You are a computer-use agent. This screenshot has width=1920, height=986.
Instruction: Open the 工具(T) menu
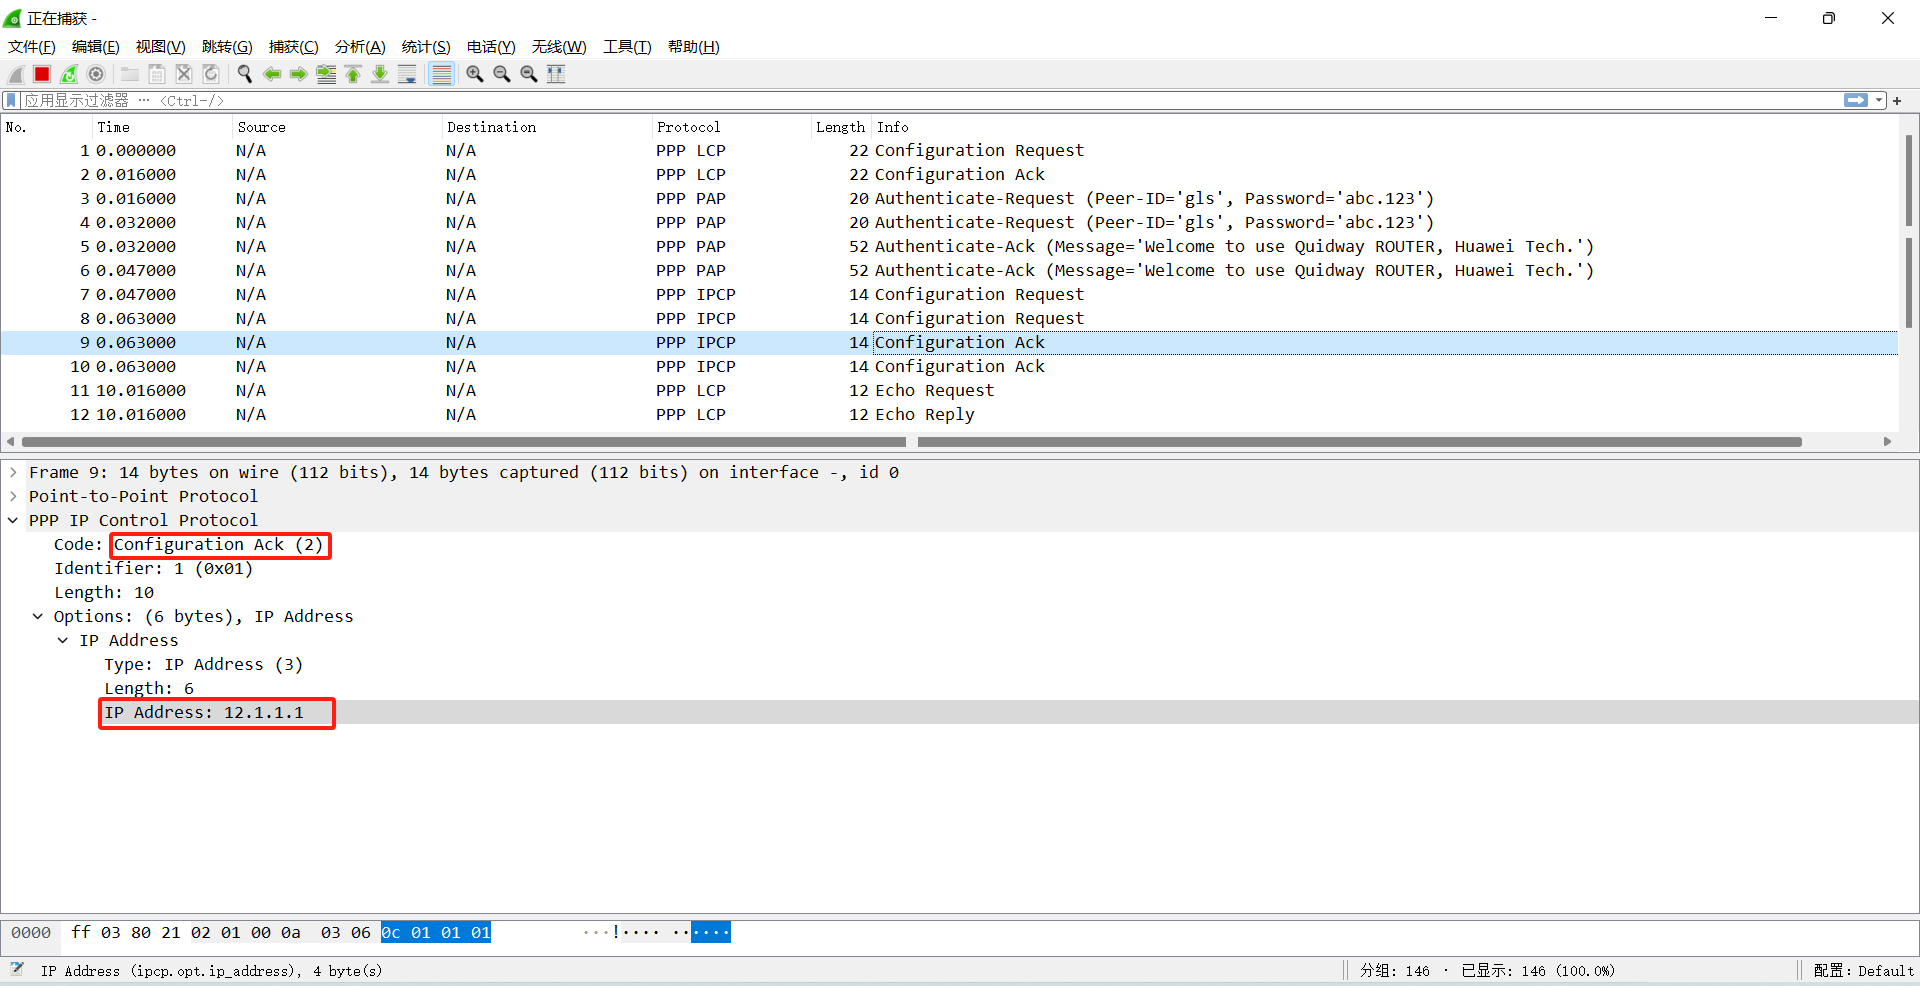(x=627, y=47)
